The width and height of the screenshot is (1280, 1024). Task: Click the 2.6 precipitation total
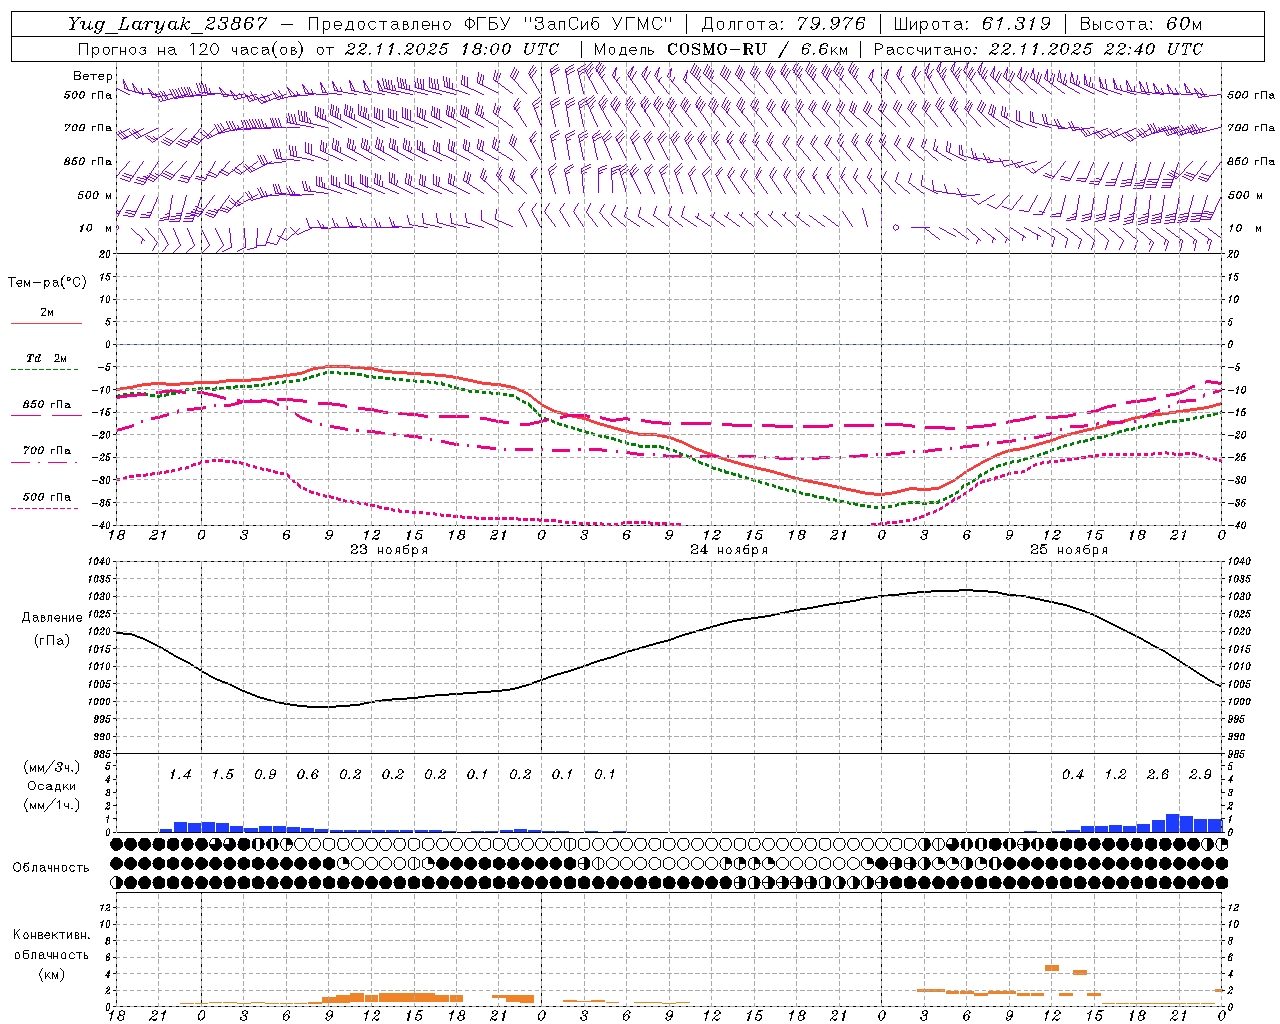point(1158,775)
